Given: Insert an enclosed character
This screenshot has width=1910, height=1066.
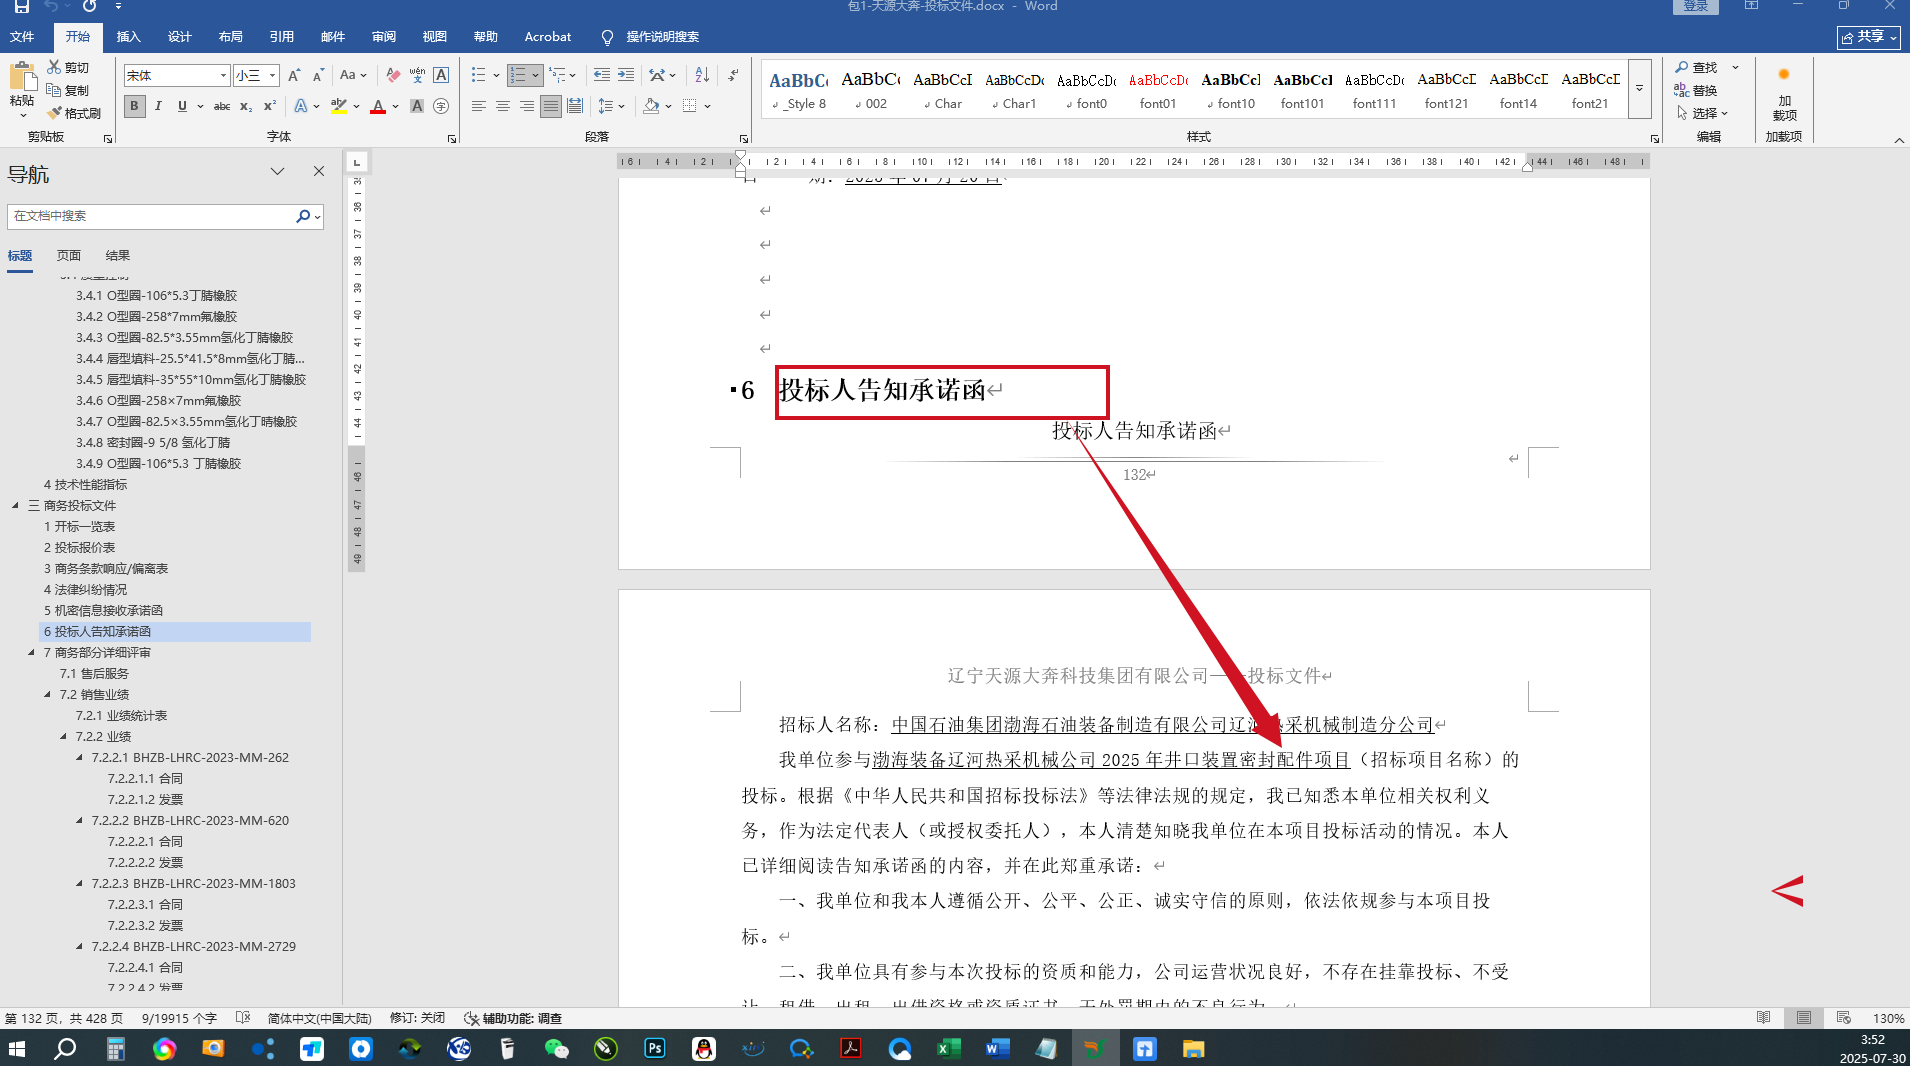Looking at the screenshot, I should tap(441, 106).
